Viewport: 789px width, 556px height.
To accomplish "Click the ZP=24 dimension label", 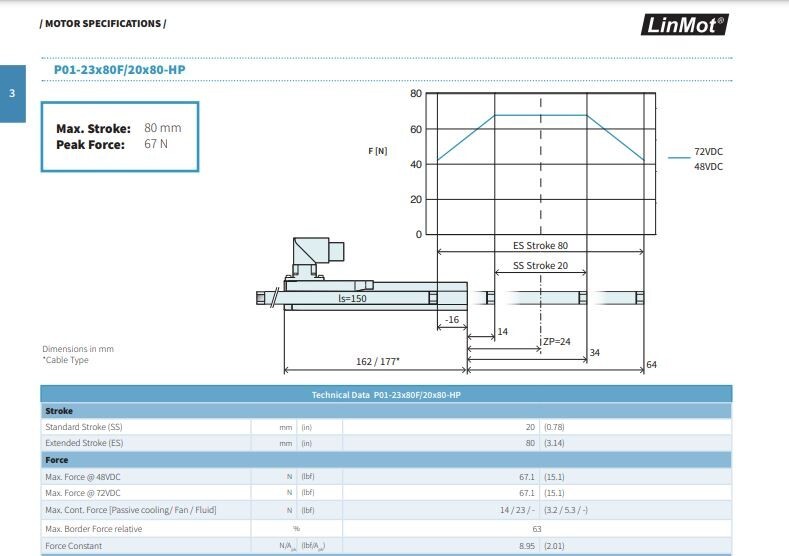I will 557,342.
